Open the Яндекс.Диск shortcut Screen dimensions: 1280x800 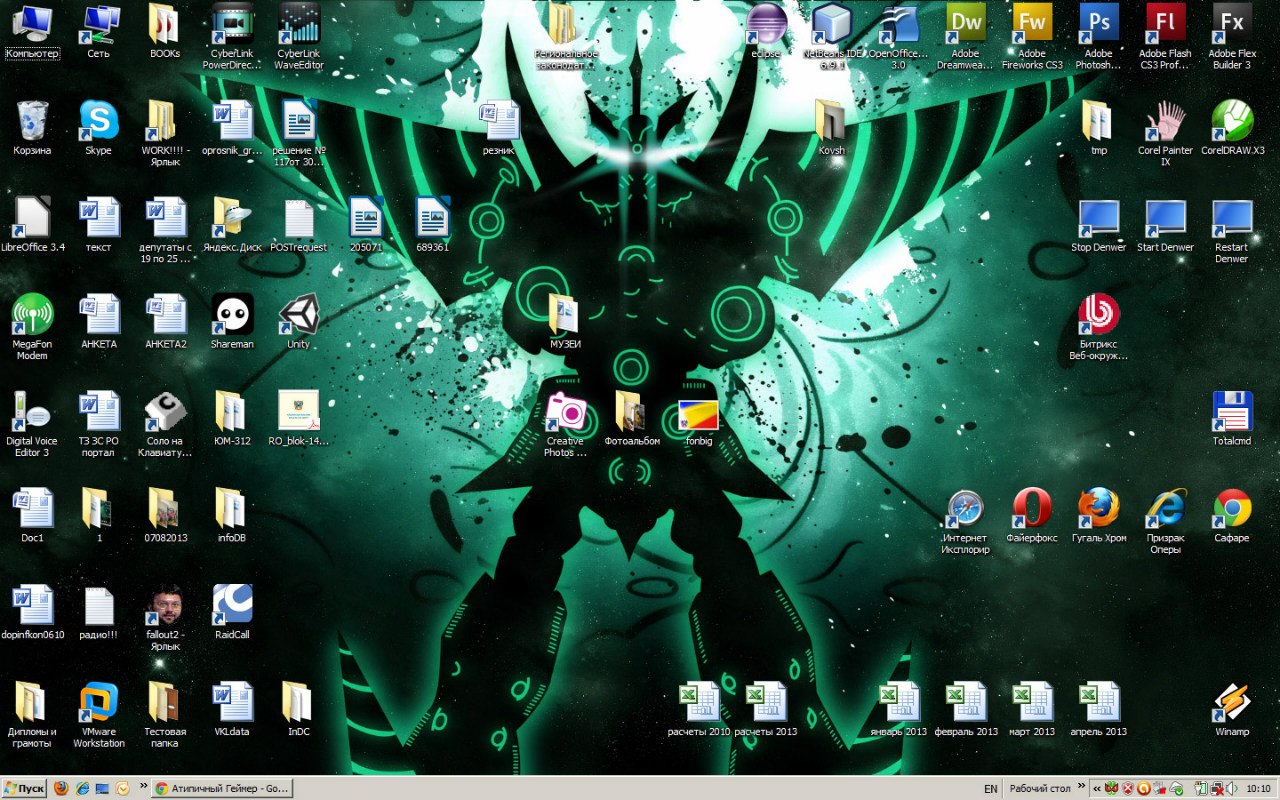[x=232, y=225]
